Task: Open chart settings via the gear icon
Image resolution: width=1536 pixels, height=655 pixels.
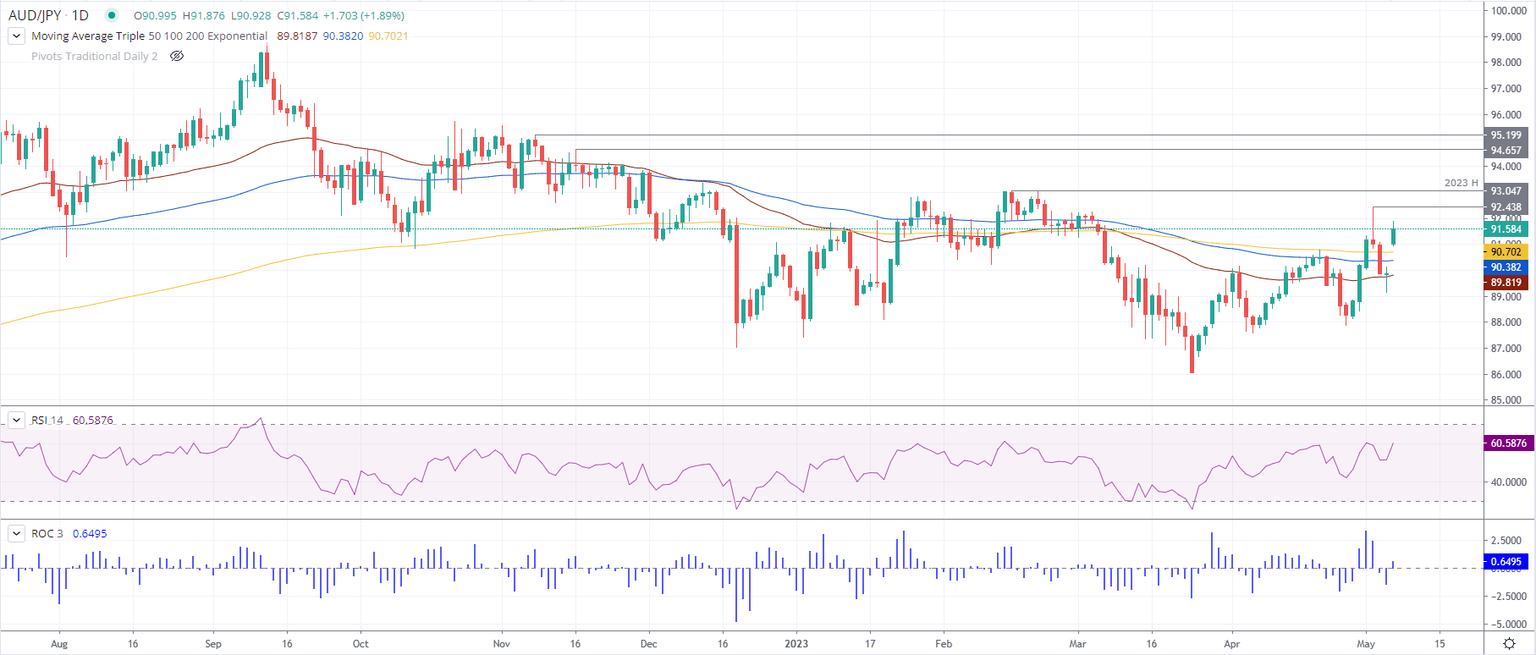Action: coord(1510,644)
